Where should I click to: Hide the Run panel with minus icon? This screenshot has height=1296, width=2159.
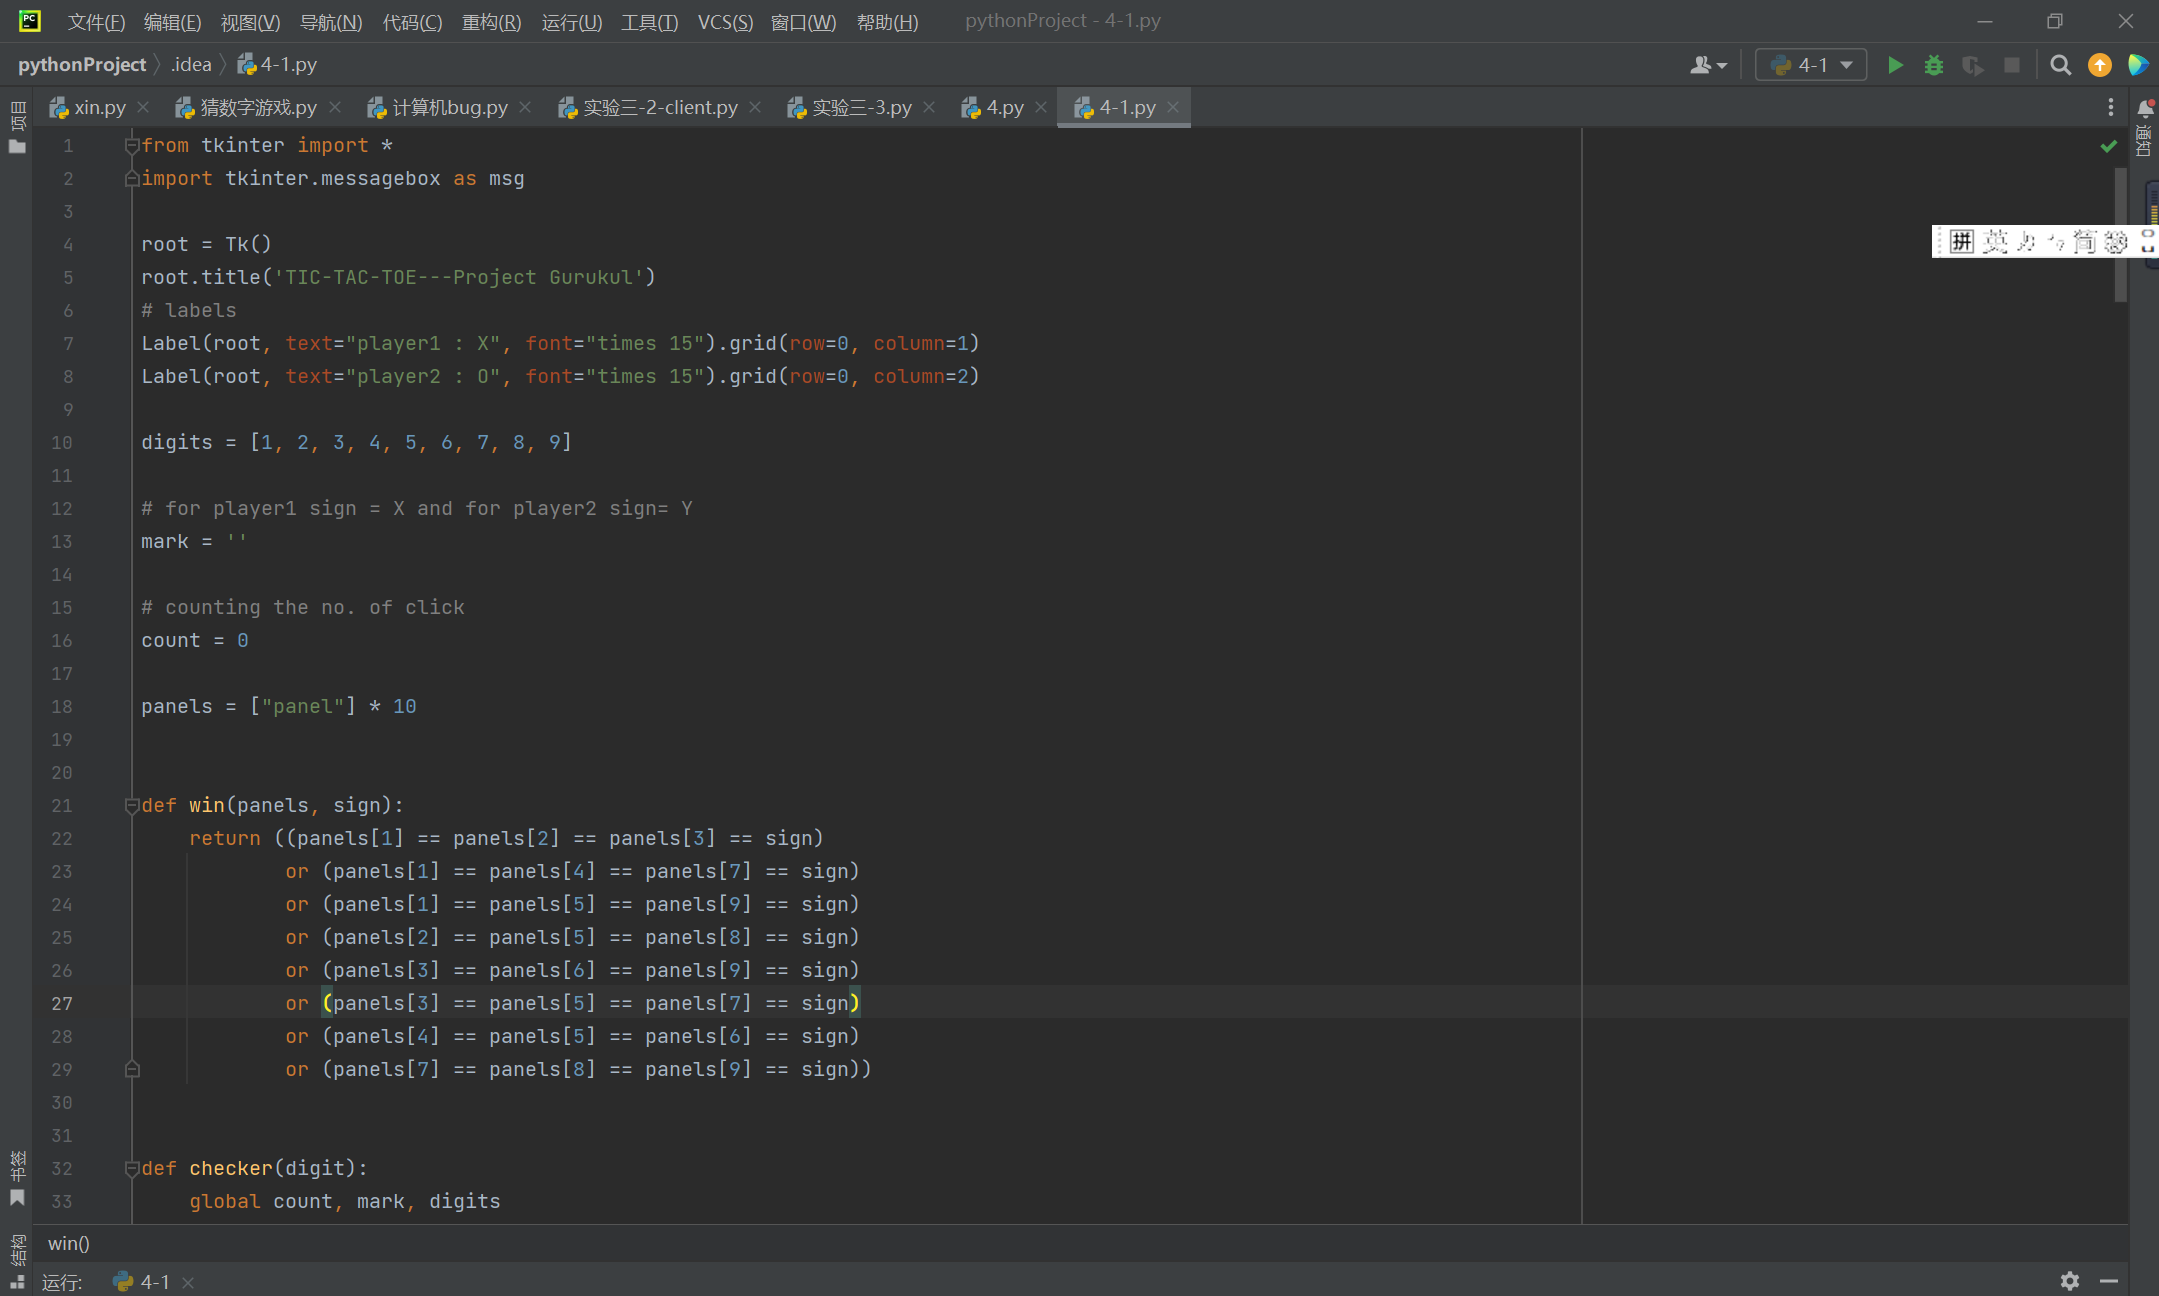click(2109, 1281)
